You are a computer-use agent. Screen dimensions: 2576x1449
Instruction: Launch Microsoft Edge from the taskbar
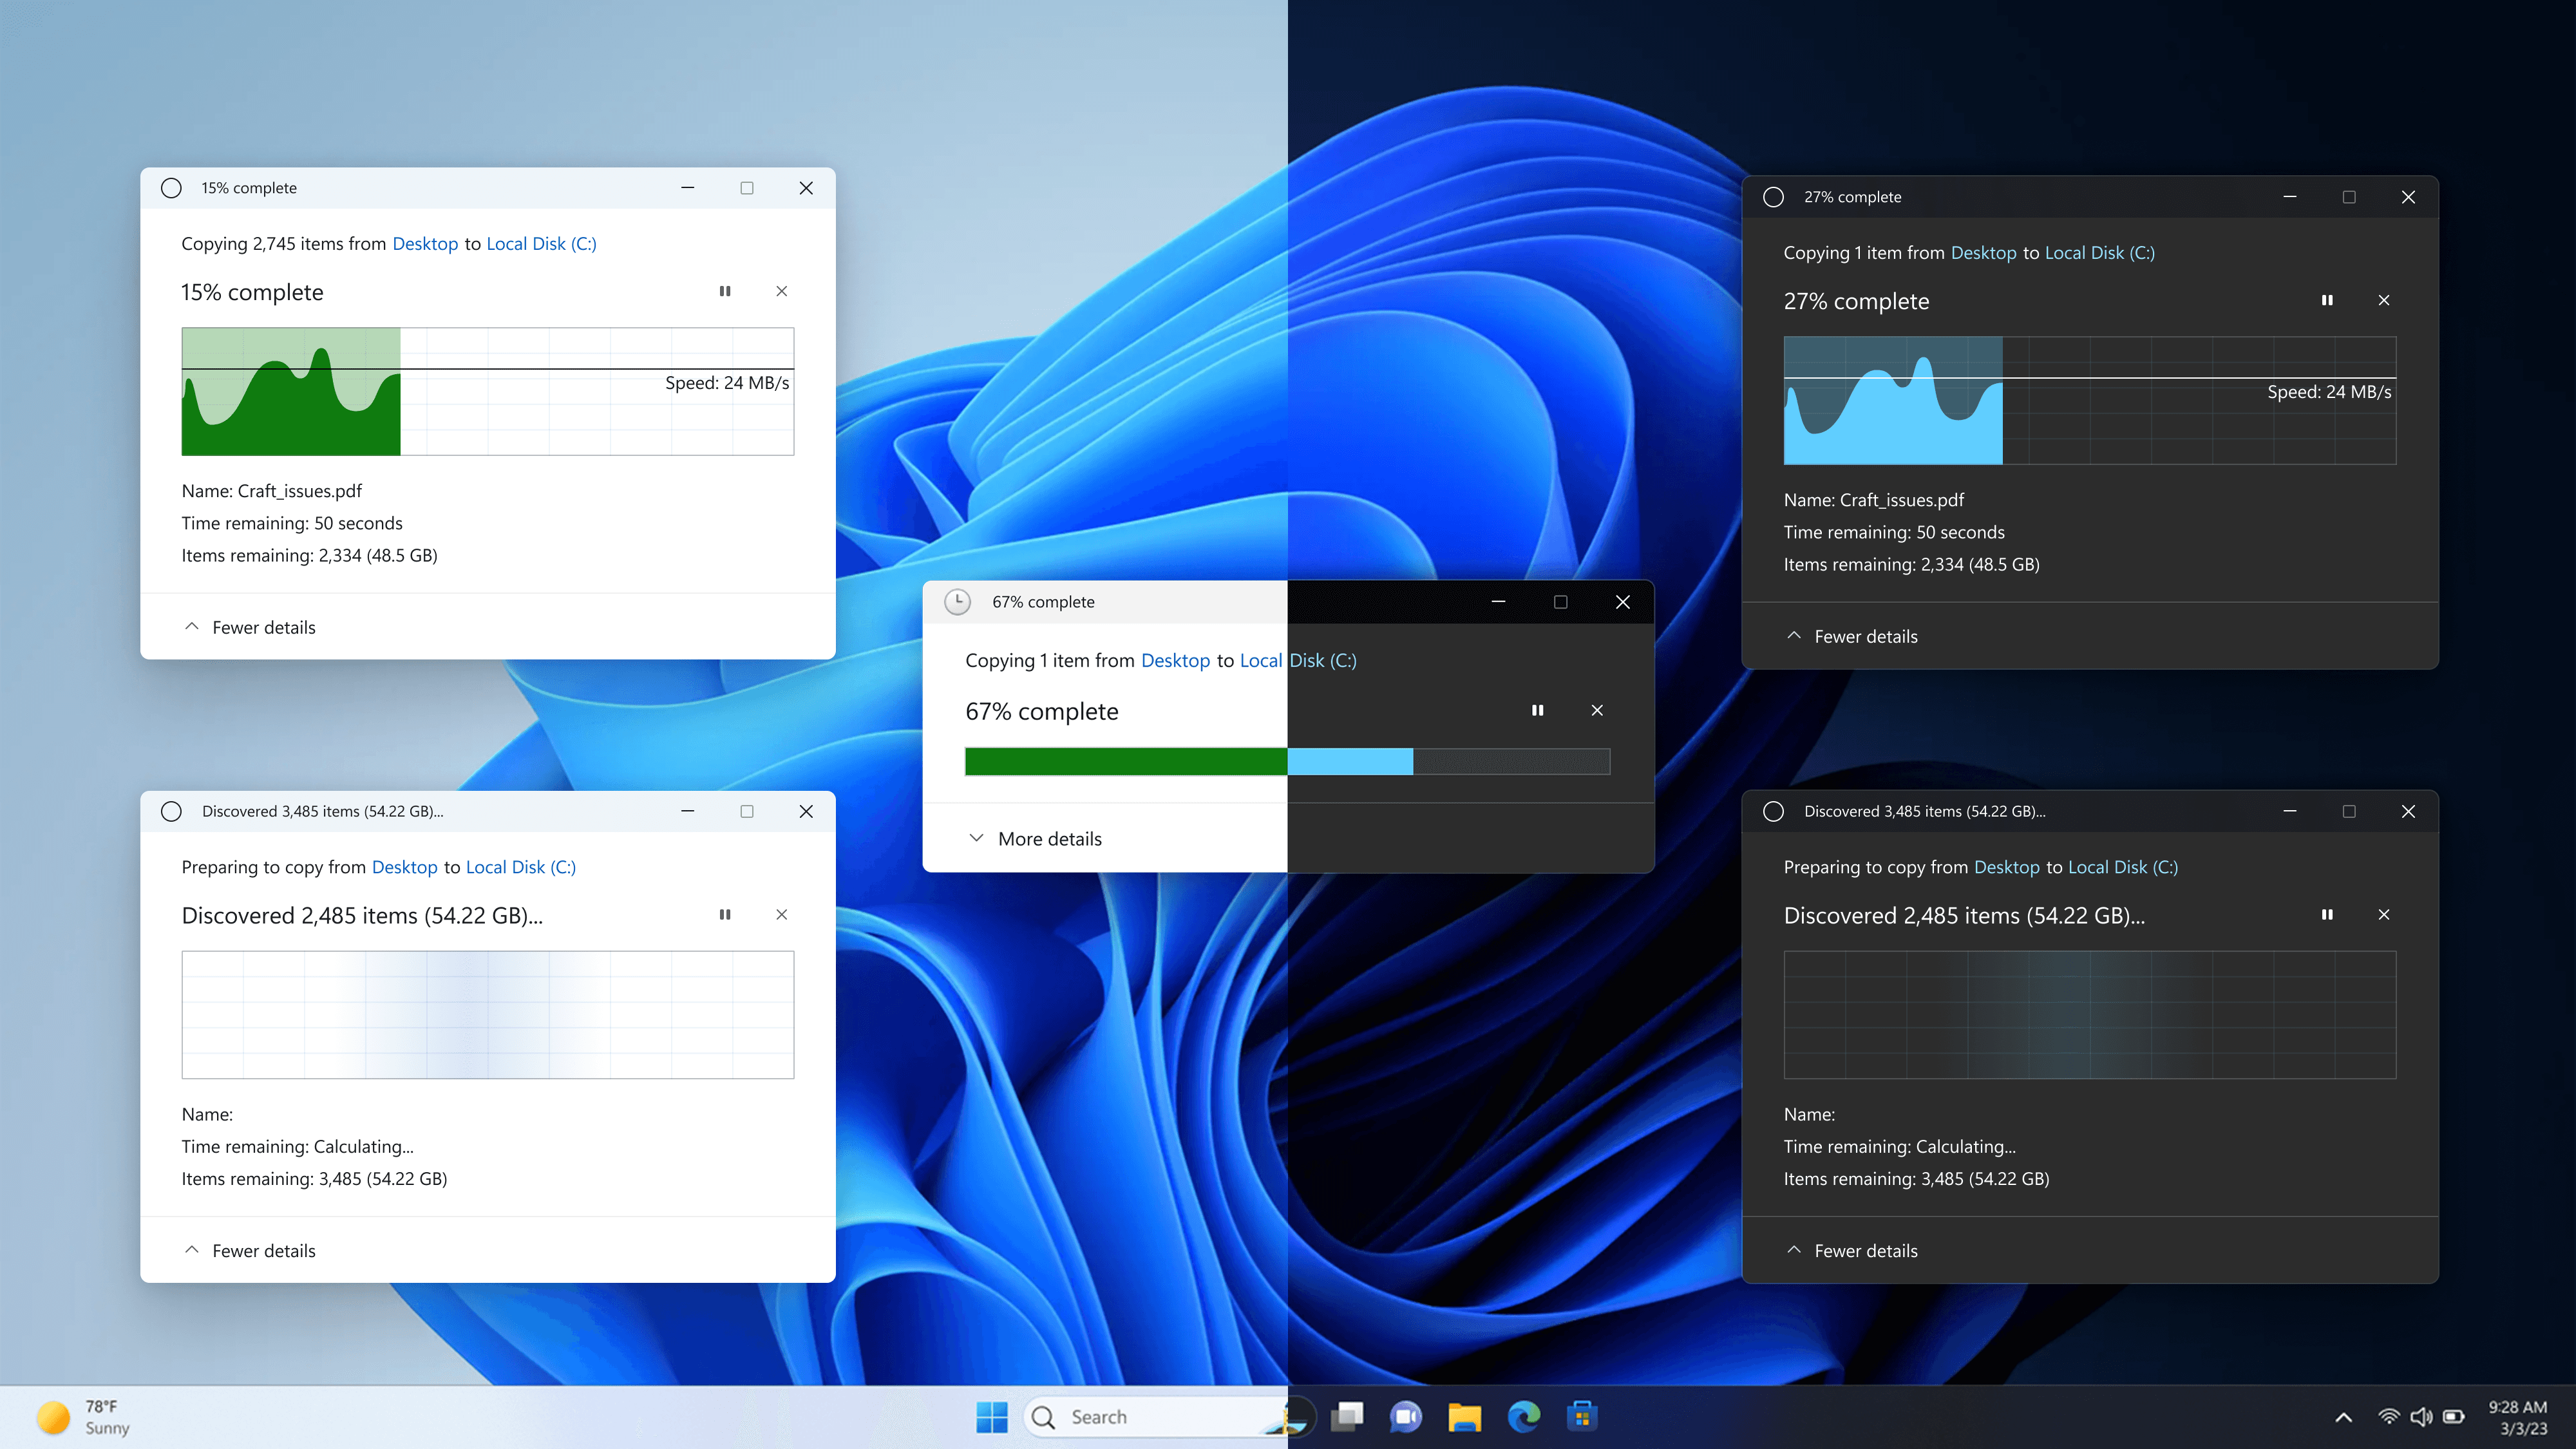point(1523,1416)
